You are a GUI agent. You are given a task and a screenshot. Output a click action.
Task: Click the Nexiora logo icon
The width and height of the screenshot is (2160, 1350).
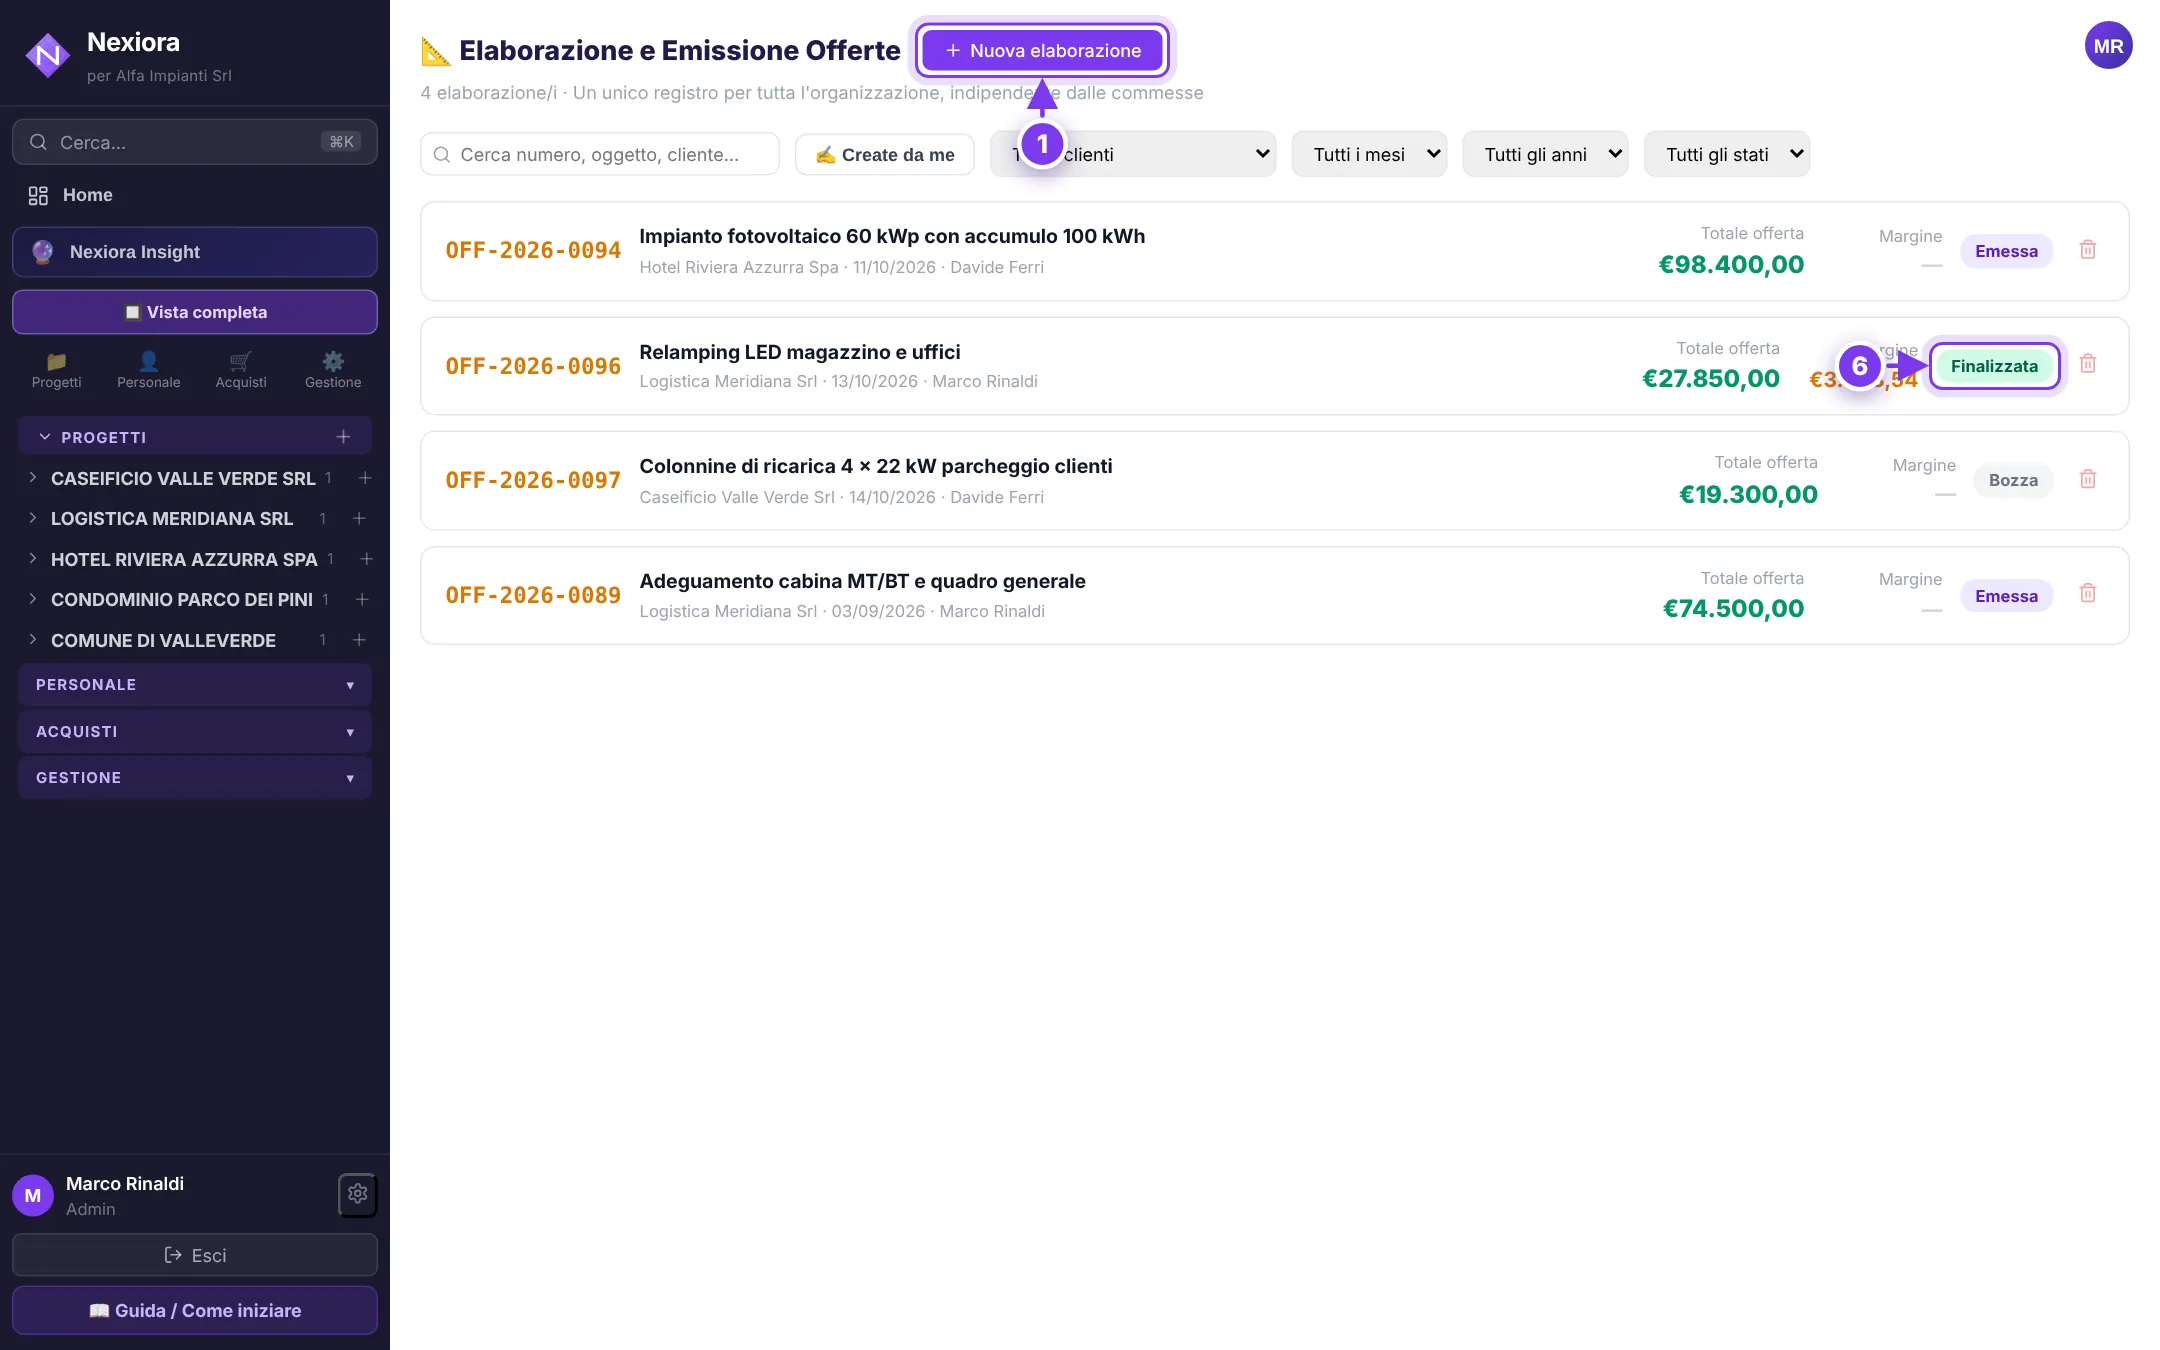pyautogui.click(x=47, y=56)
